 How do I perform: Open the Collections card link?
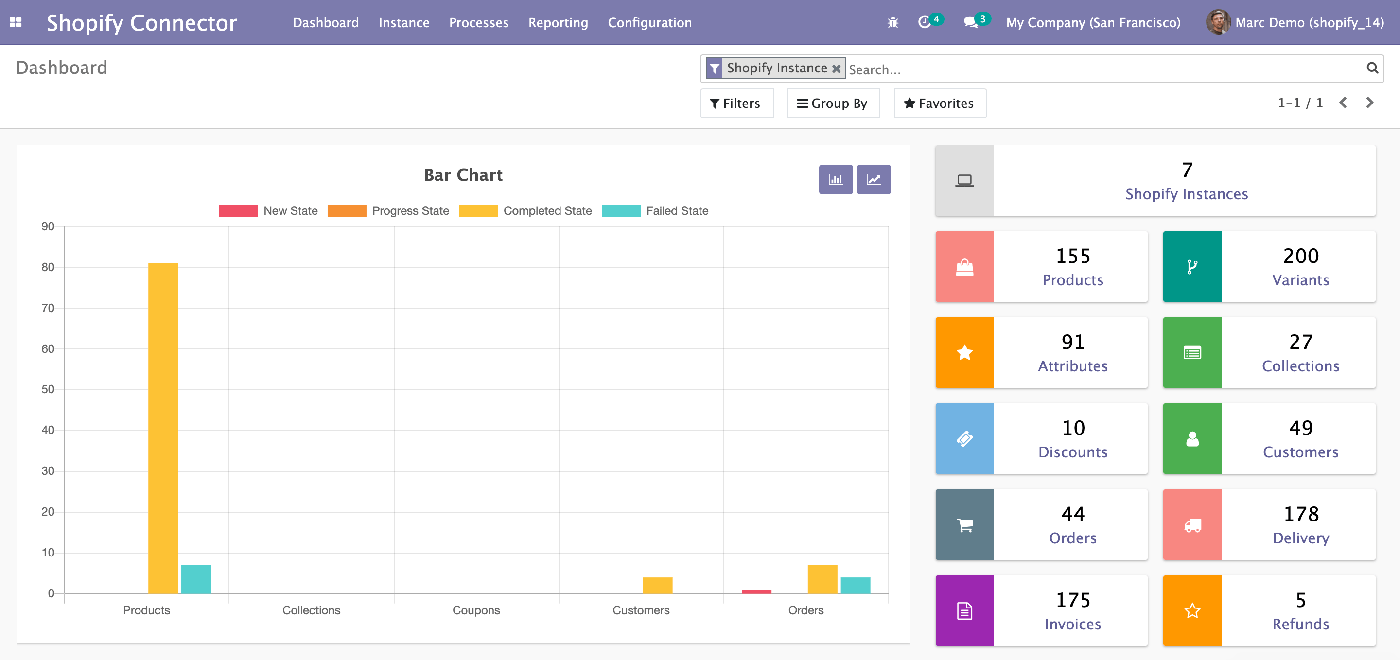(x=1301, y=366)
